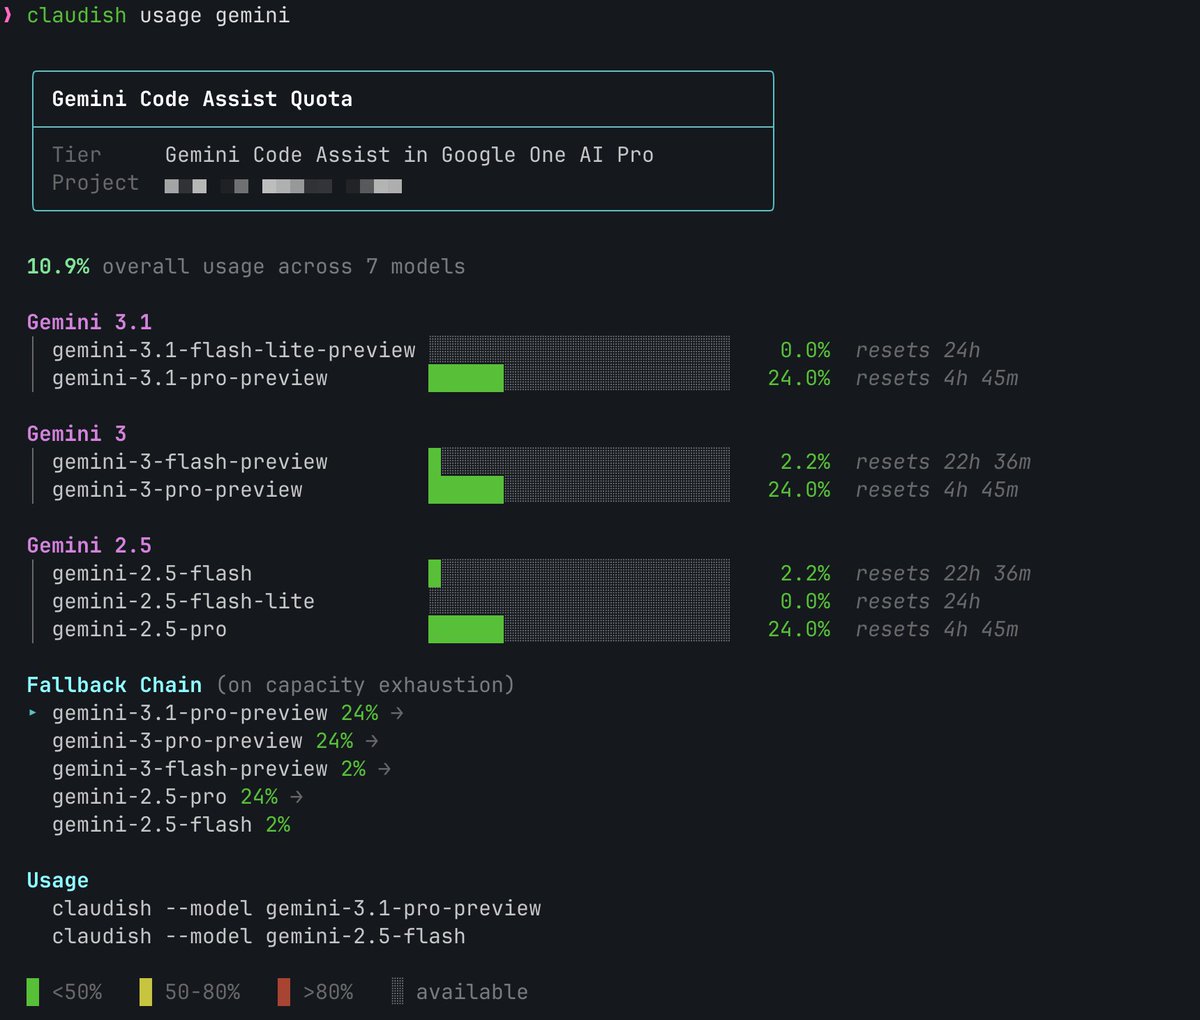Click the arrow after 'gemini-2.5-pro 24%' in the chain
1200x1020 pixels.
click(297, 797)
